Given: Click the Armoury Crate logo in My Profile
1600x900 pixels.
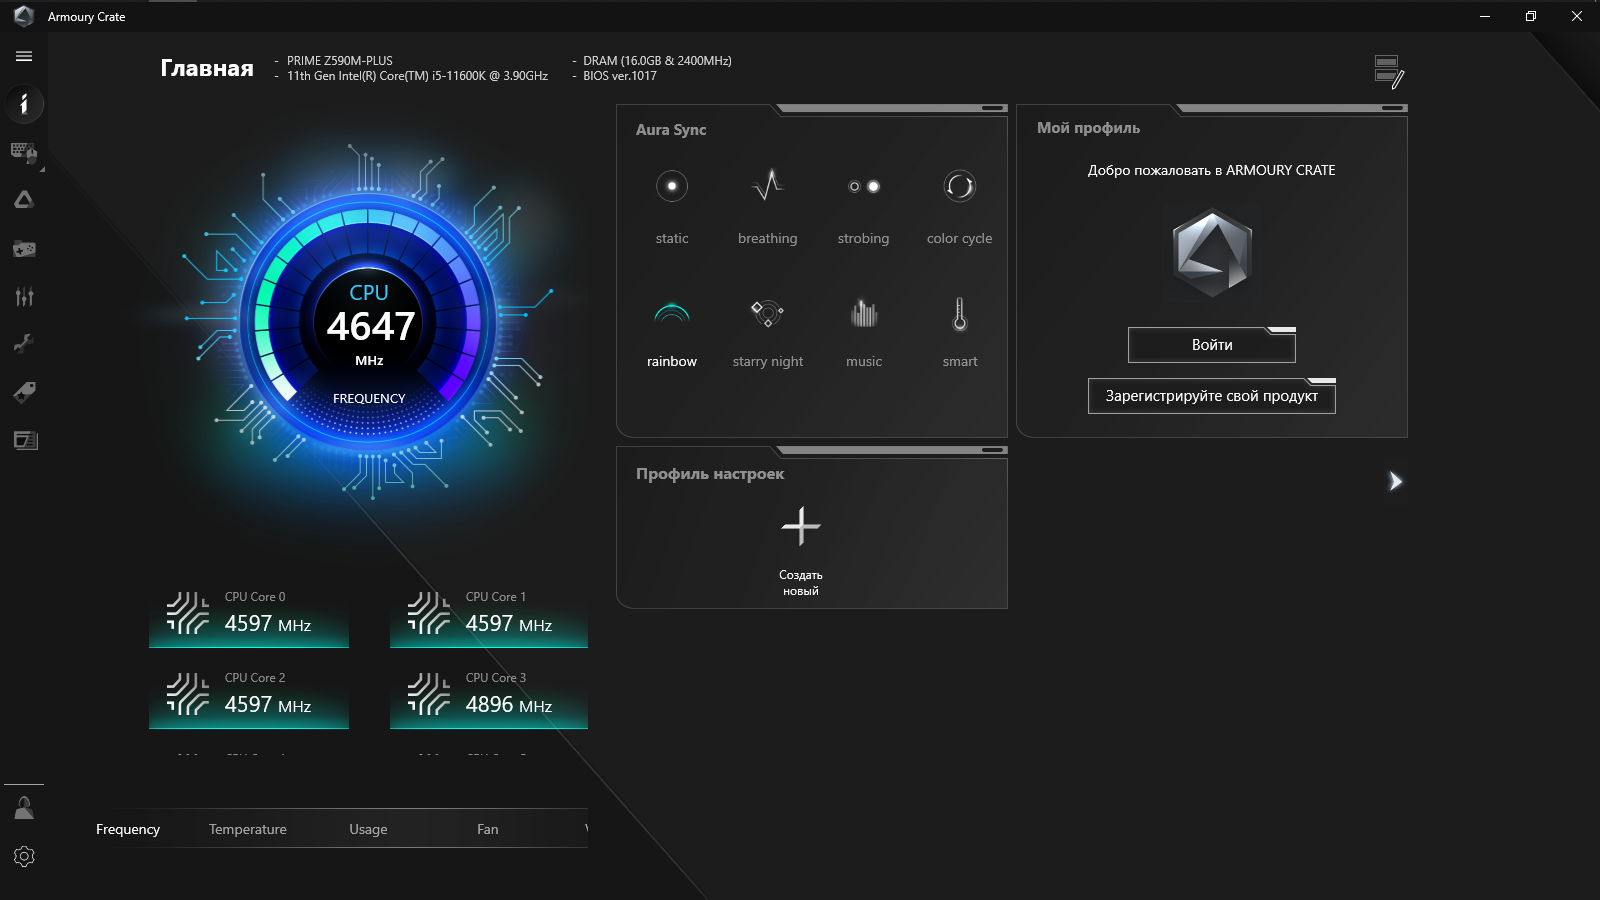Looking at the screenshot, I should [x=1212, y=253].
